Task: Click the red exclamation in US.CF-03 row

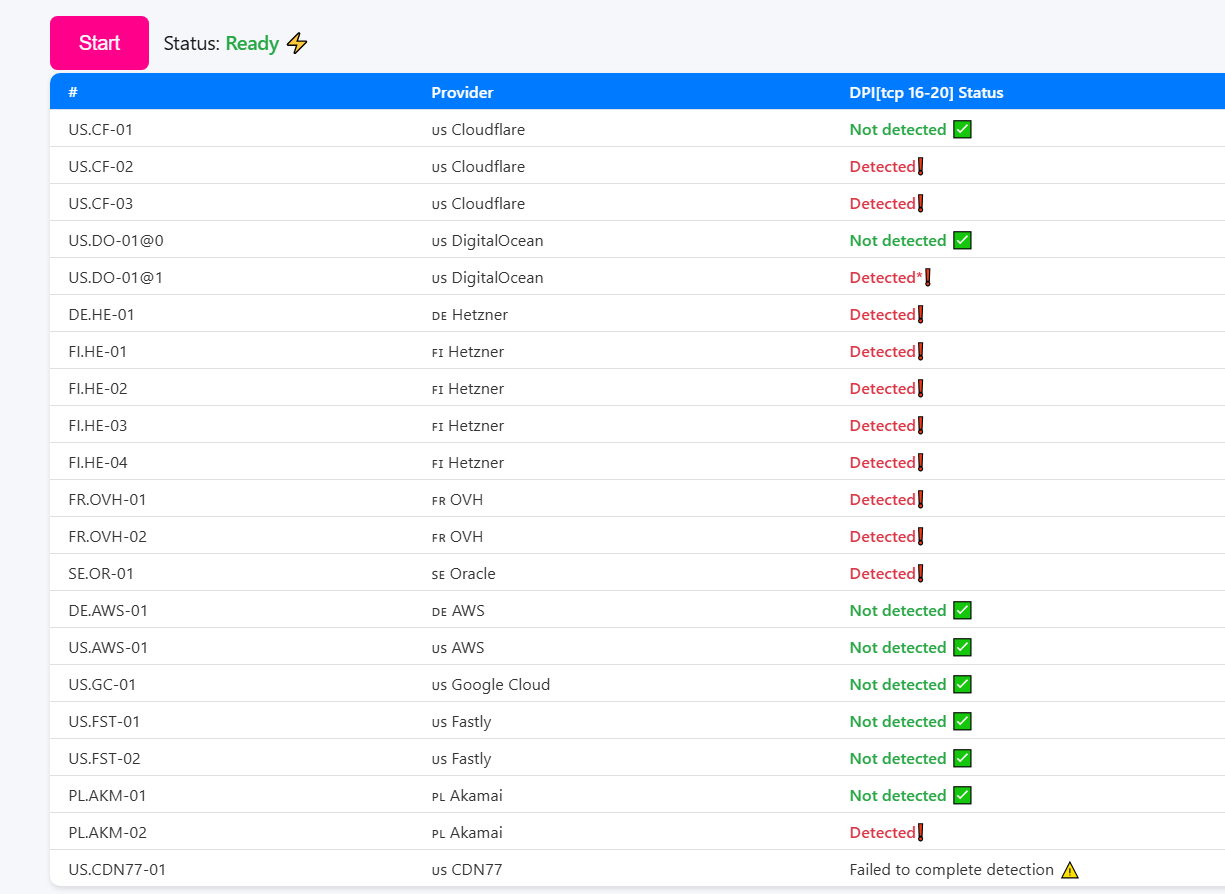Action: (920, 203)
